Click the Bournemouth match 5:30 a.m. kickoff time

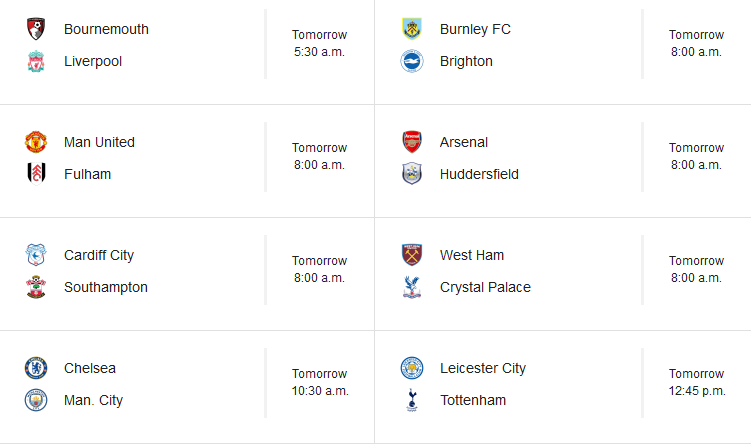[x=320, y=52]
